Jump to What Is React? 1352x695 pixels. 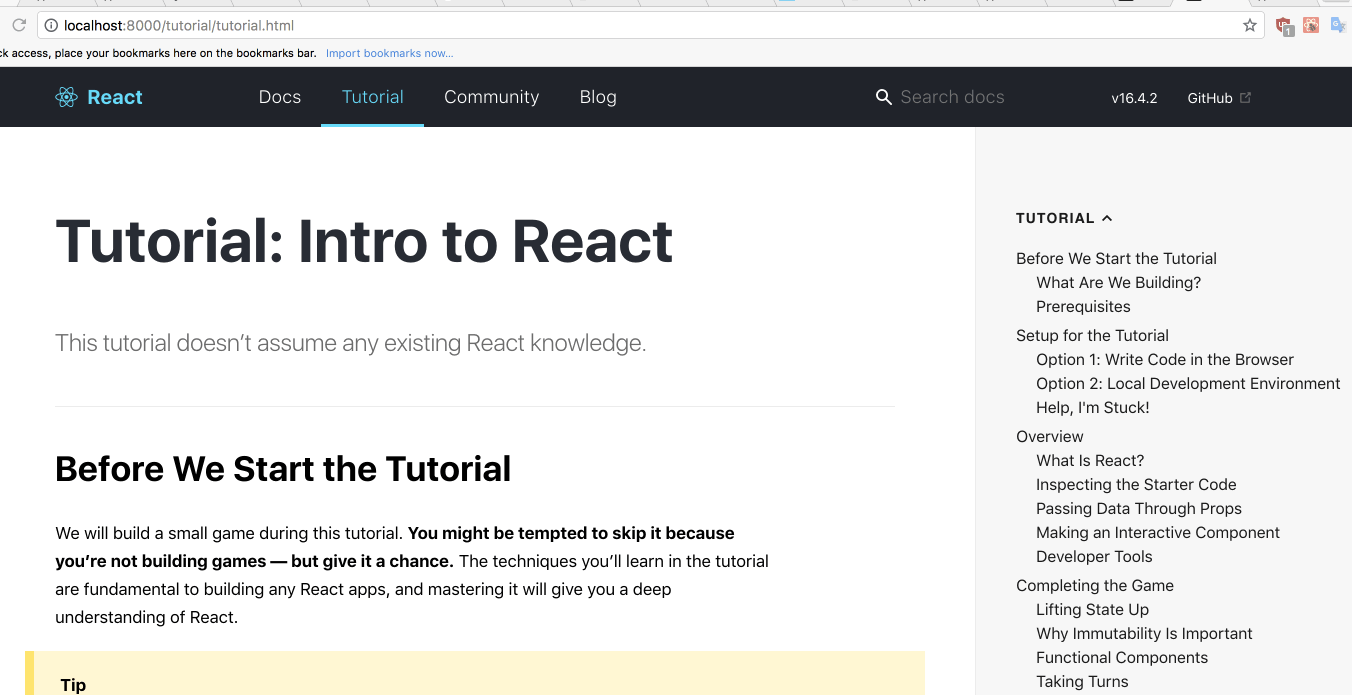tap(1090, 460)
